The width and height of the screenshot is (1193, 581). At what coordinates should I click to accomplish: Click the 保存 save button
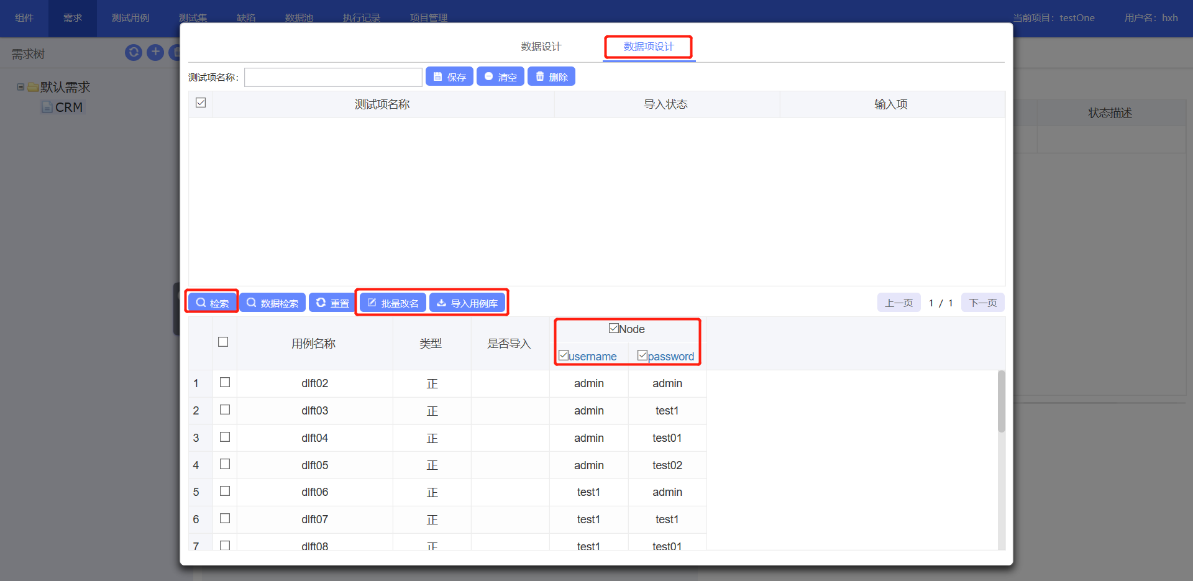point(449,77)
